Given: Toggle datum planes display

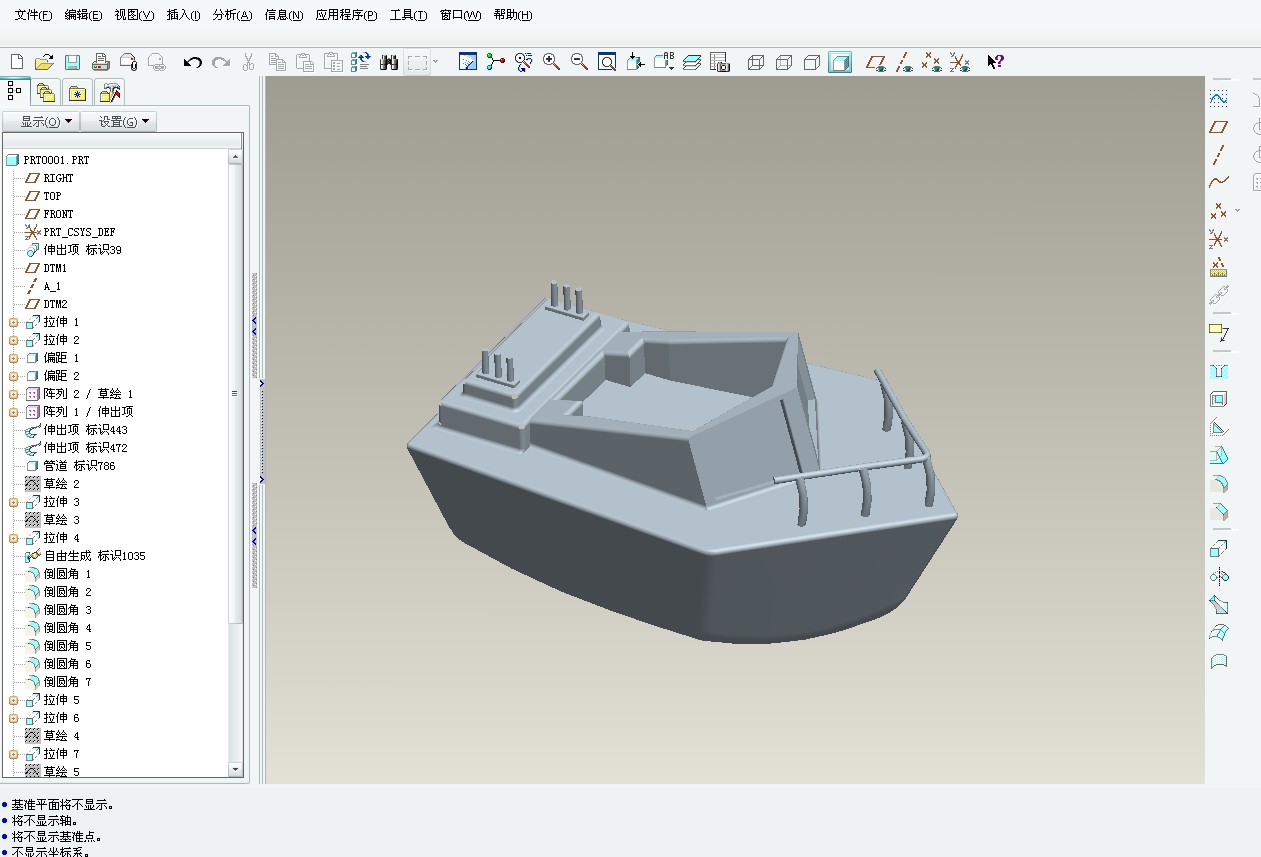Looking at the screenshot, I should pyautogui.click(x=876, y=62).
